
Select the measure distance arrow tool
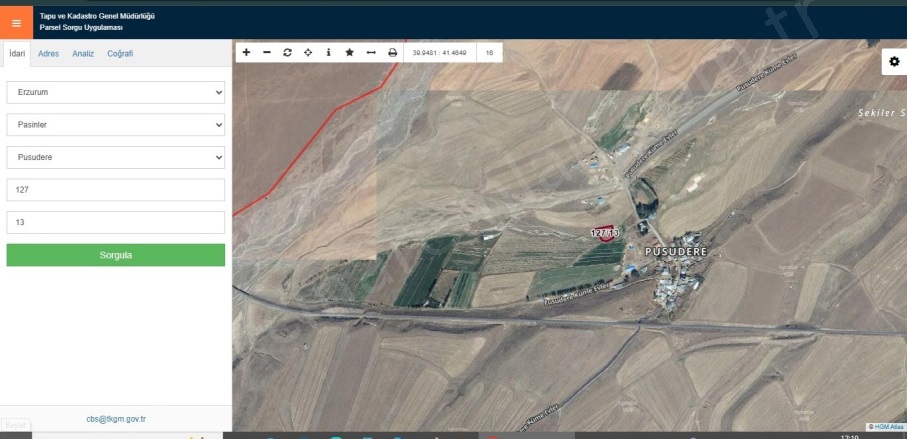point(371,52)
